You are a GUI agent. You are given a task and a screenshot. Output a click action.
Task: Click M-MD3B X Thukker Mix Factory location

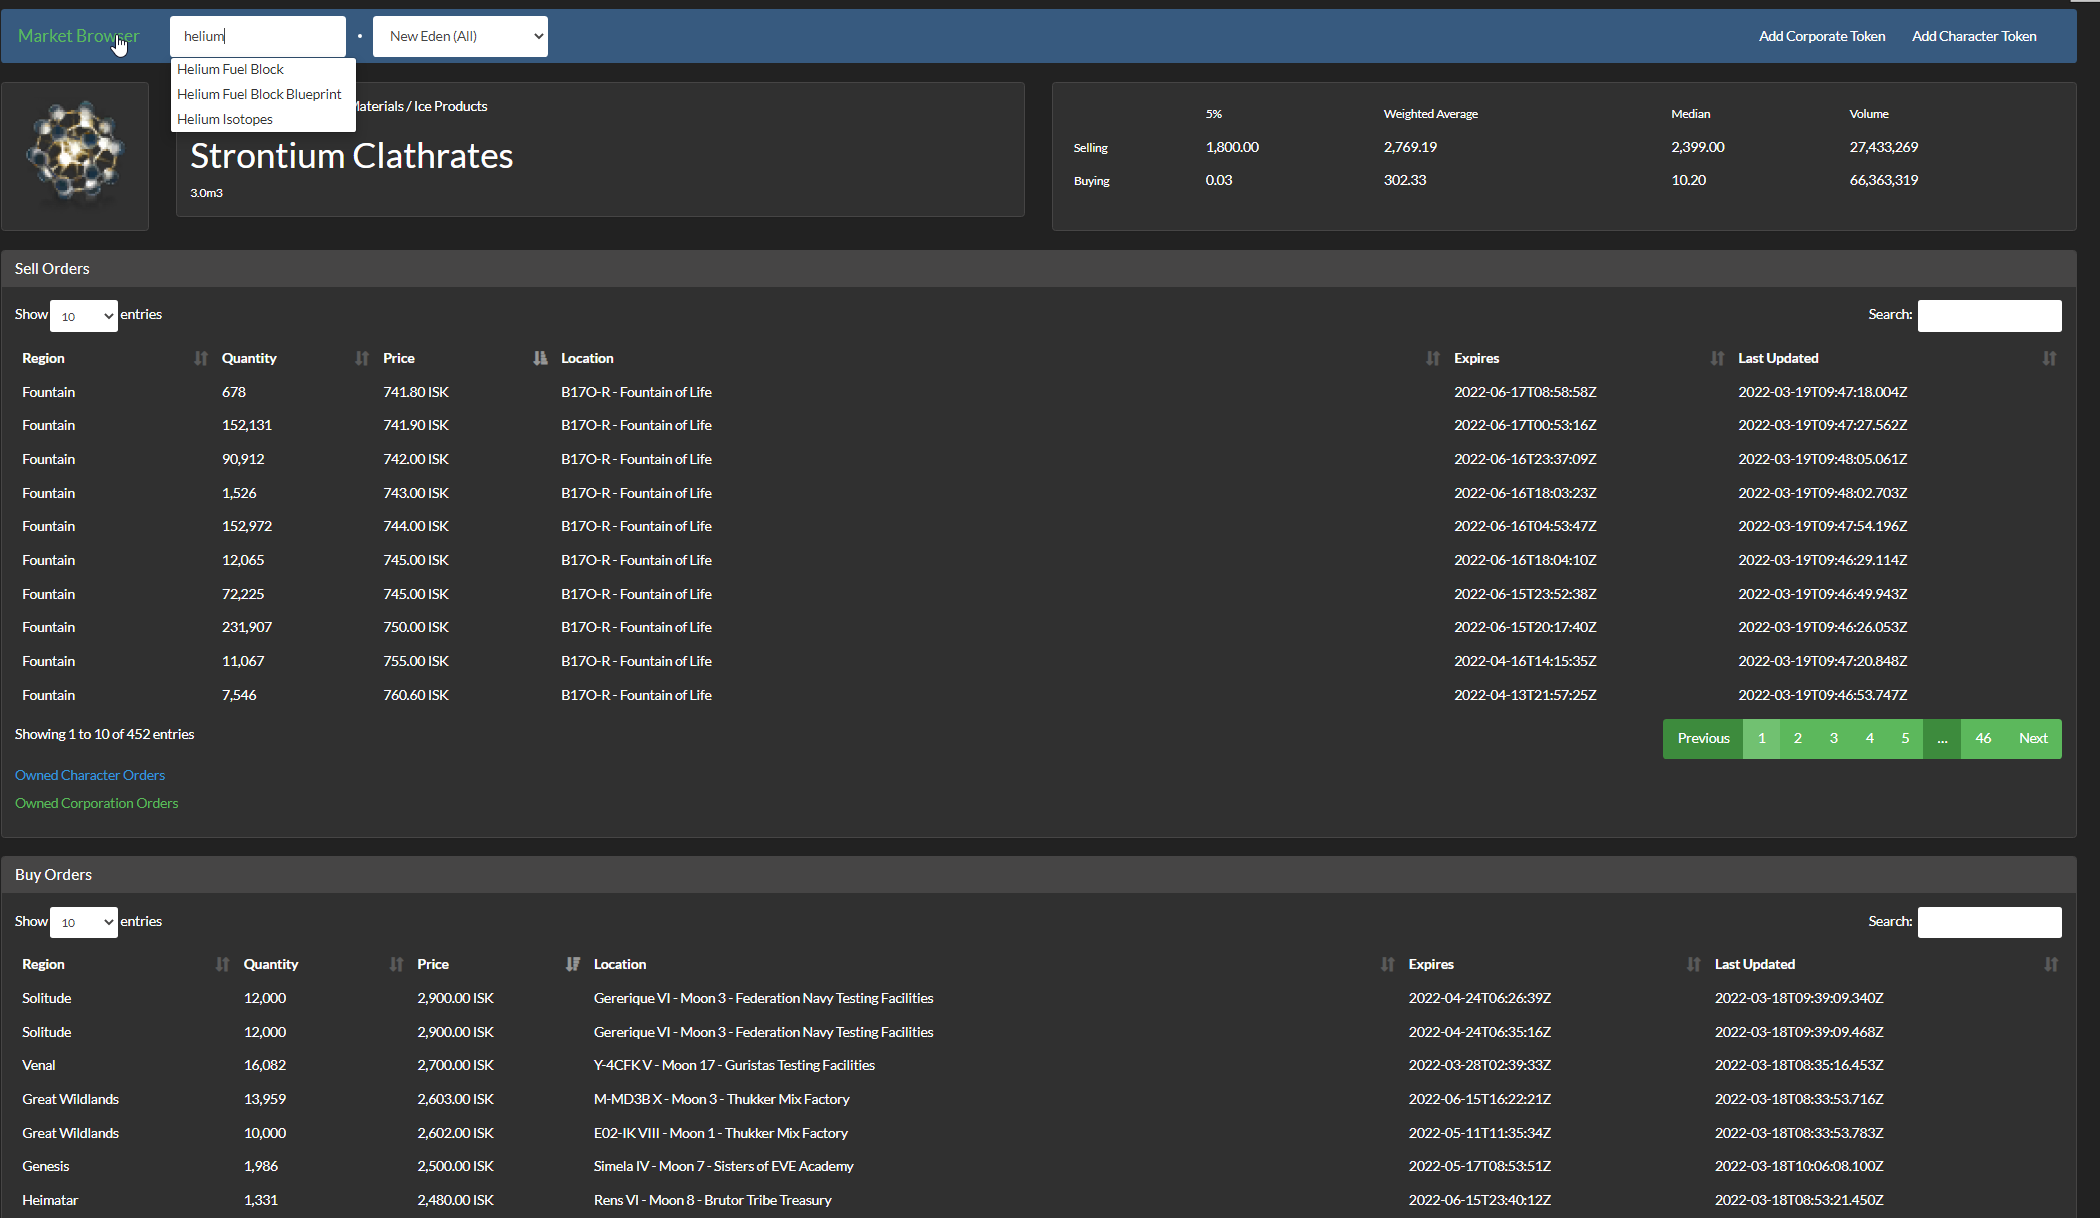[721, 1099]
